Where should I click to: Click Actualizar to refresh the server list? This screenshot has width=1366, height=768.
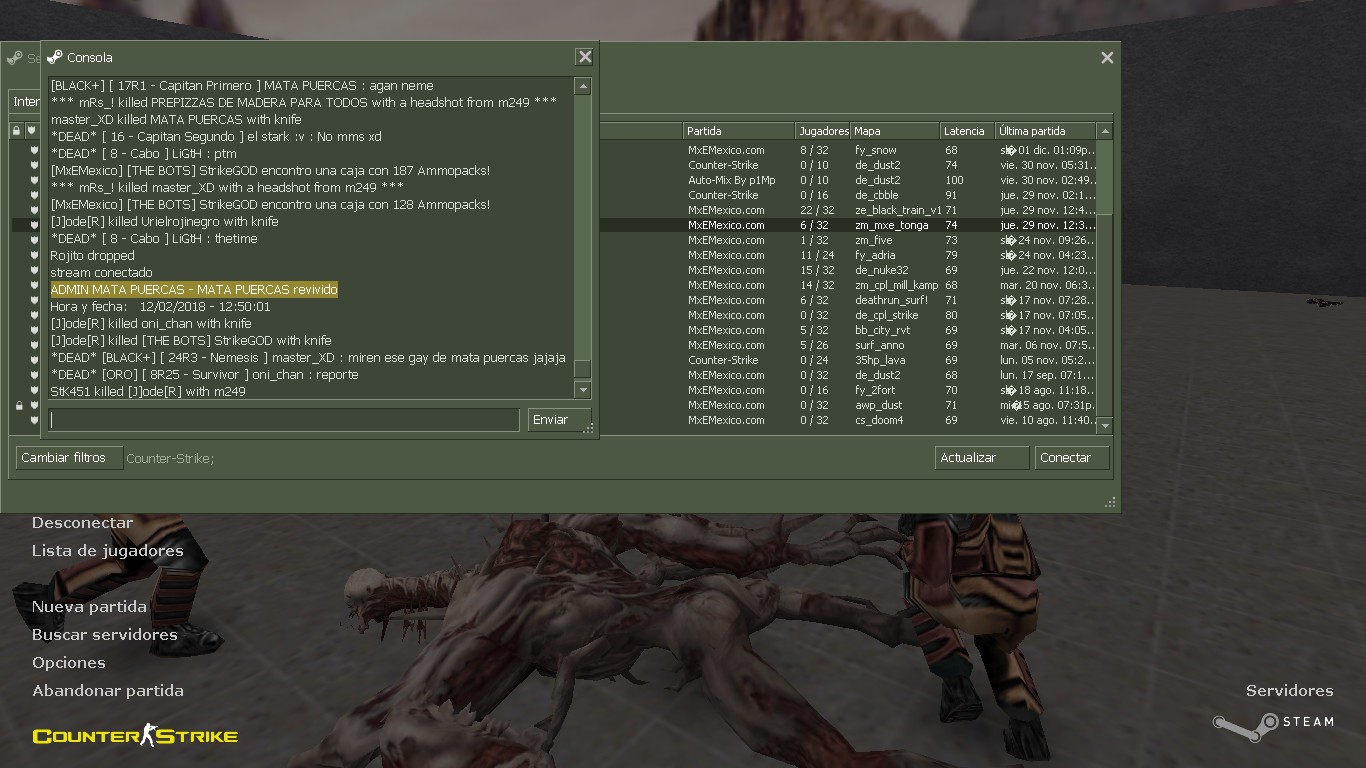coord(982,457)
